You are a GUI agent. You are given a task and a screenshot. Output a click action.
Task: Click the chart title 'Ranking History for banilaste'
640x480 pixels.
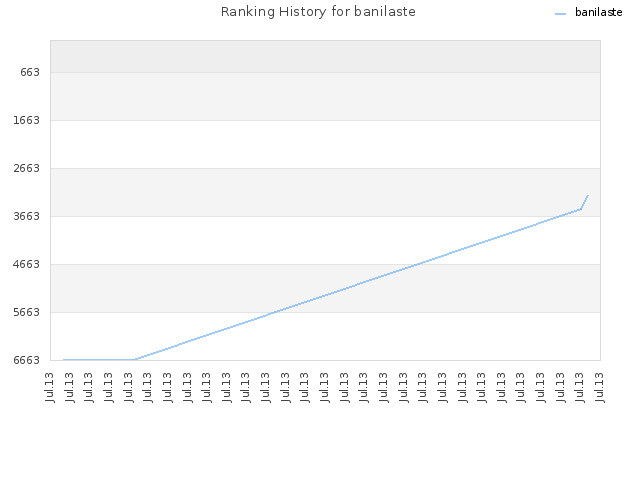[x=318, y=12]
